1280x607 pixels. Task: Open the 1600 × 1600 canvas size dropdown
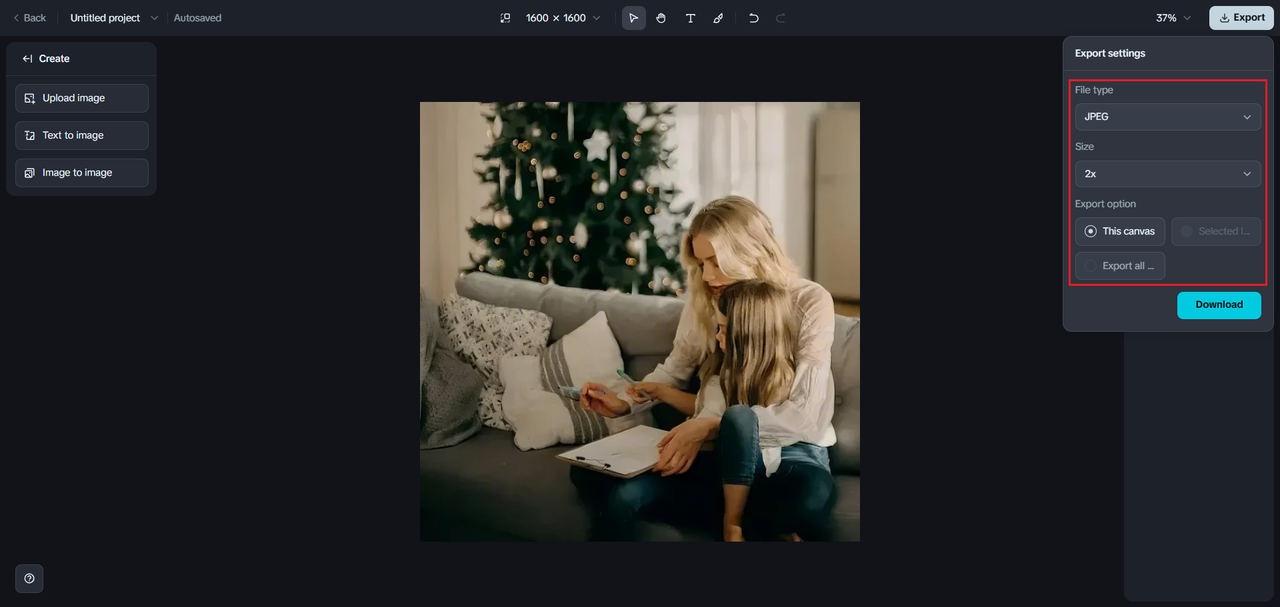(x=564, y=18)
